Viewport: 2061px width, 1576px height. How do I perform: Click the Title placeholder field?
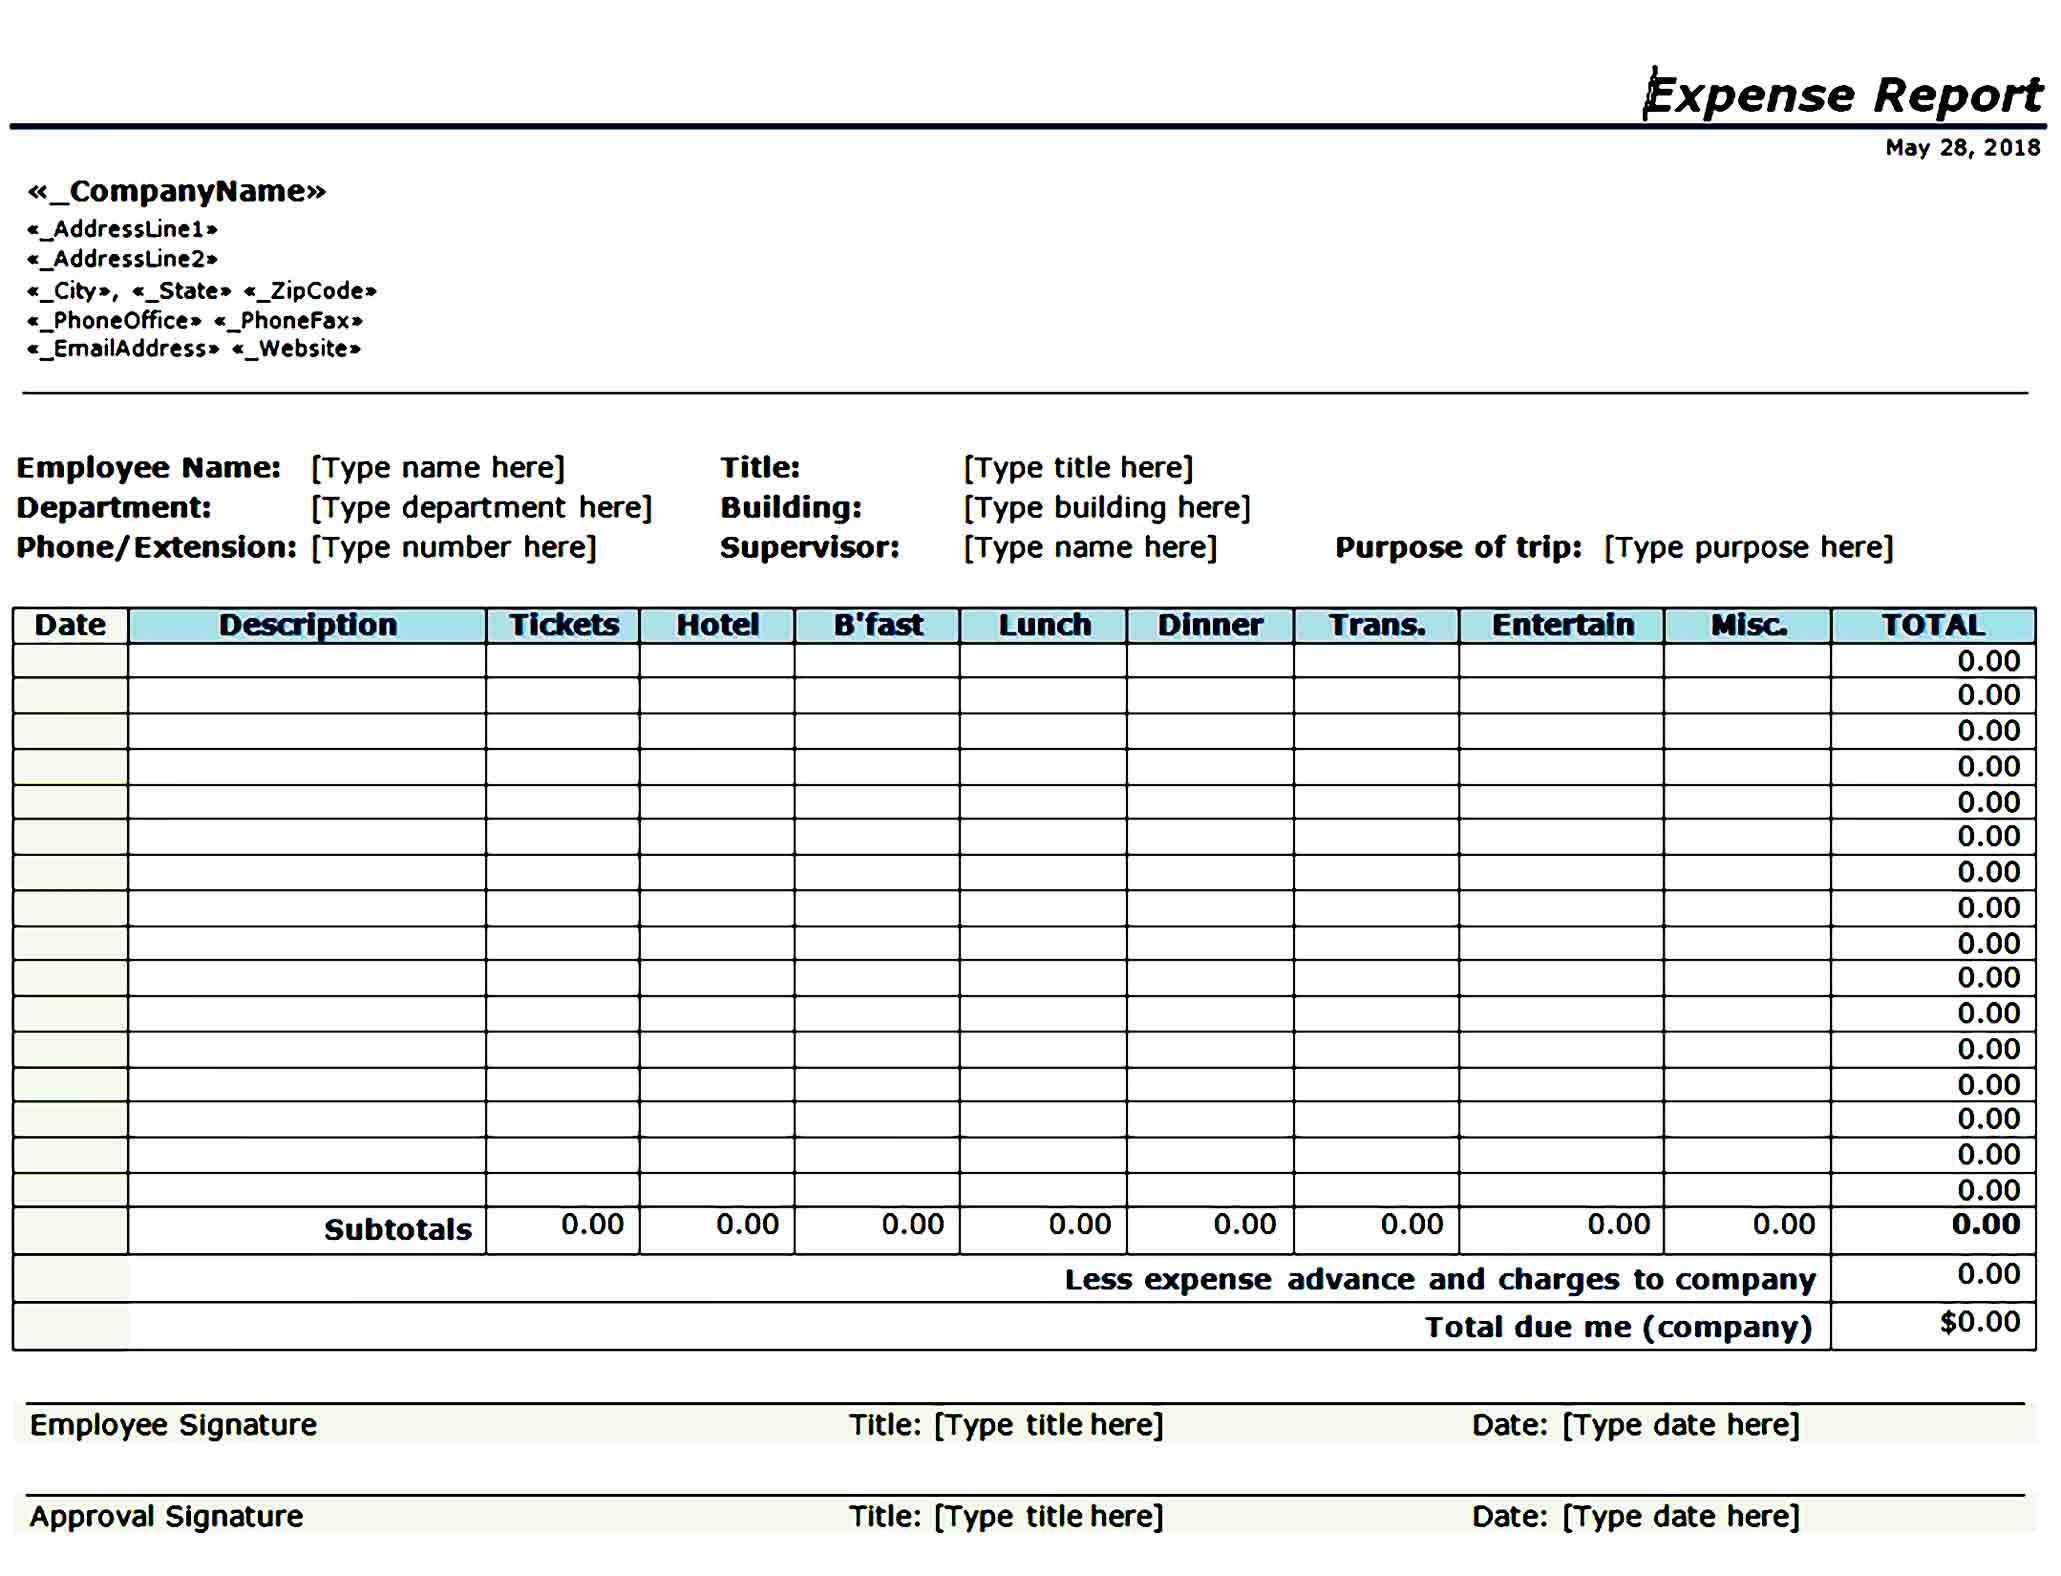[x=1078, y=467]
